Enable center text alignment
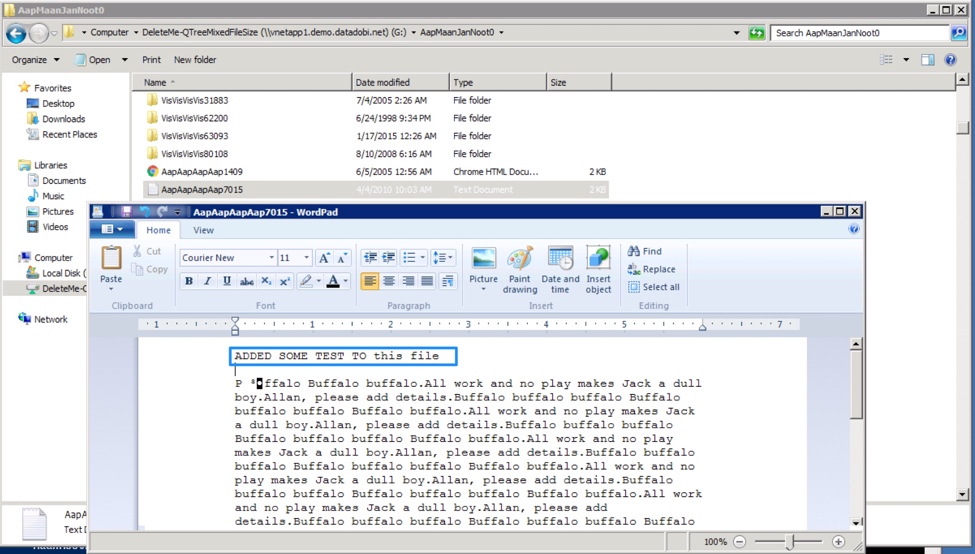Screen dimensions: 975x554 point(389,282)
